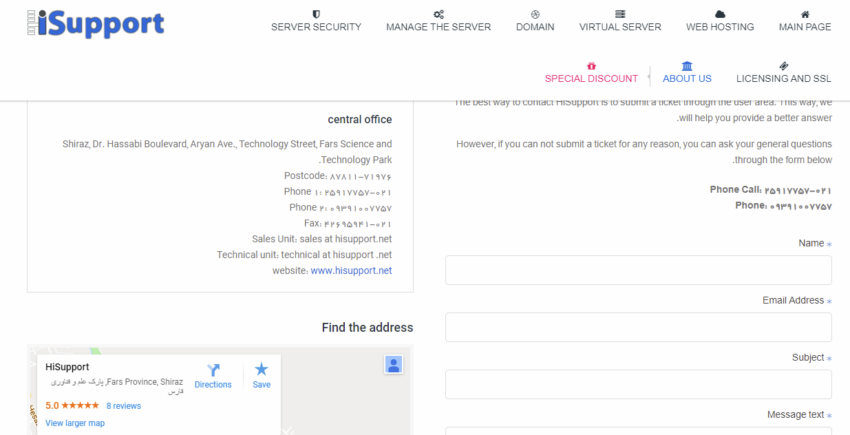Screen dimensions: 850x435
Task: Go to the www.hisupport.net website link
Action: tap(351, 270)
